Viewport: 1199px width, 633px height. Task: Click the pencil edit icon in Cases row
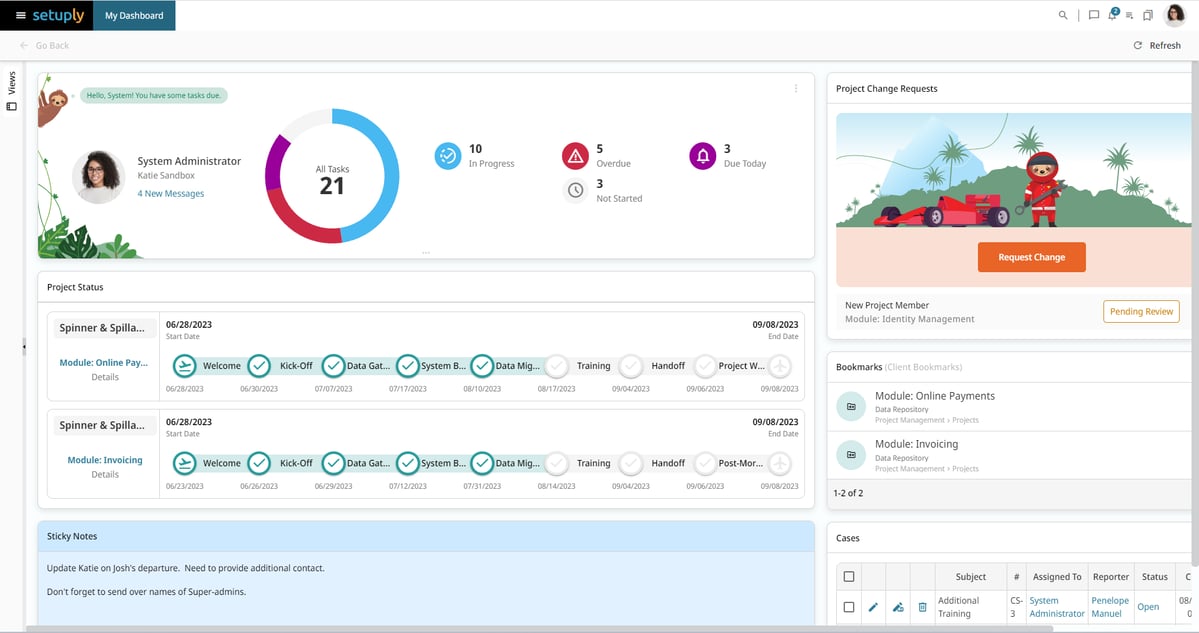(873, 607)
